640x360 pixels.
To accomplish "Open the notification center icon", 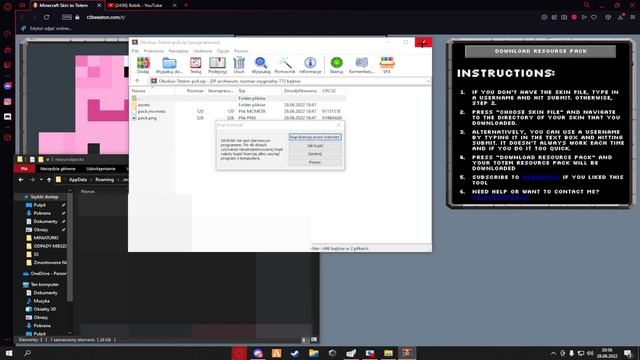I will click(629, 353).
